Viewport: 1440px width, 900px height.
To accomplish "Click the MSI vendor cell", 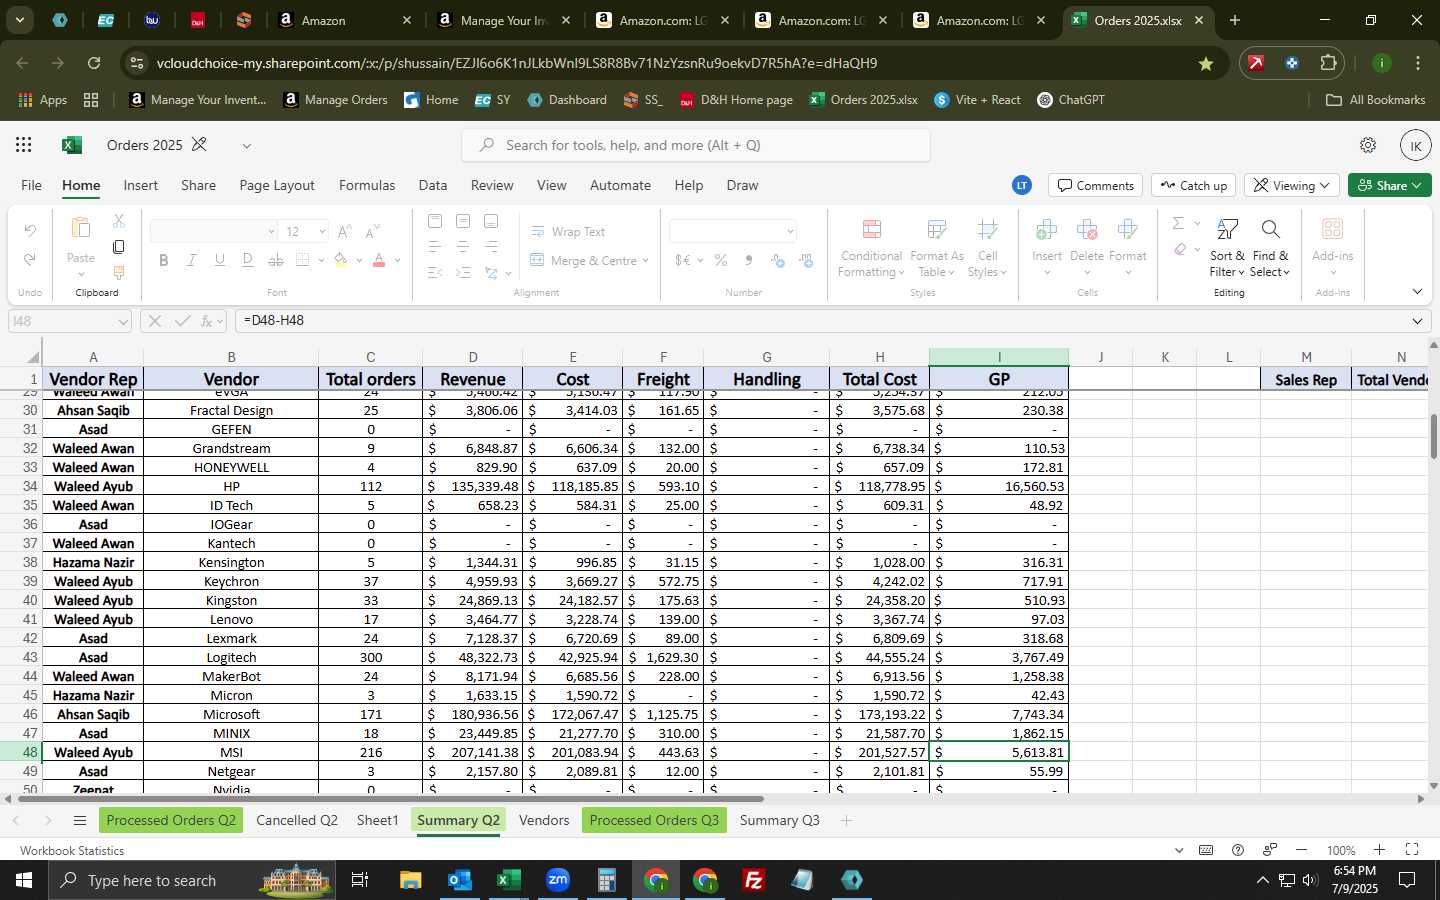I will pos(231,752).
